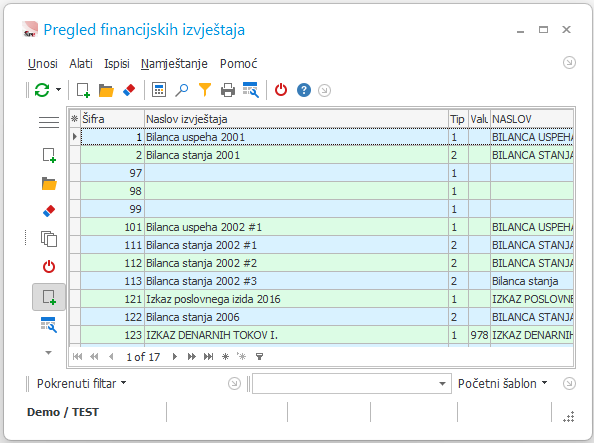Select row Bilanca stanja 2002 #1
Viewport: 594px width, 443px height.
(x=321, y=245)
